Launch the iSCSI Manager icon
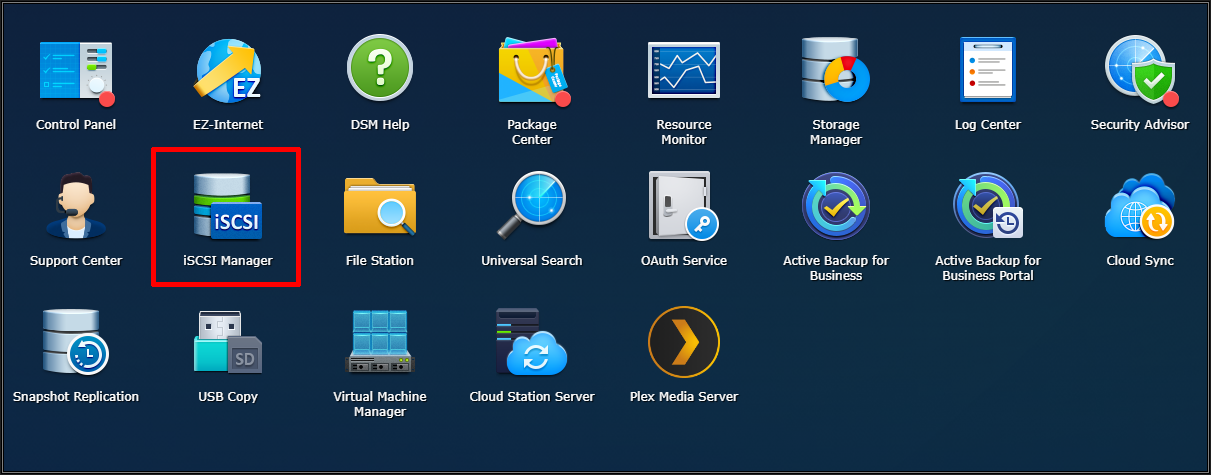 [228, 205]
